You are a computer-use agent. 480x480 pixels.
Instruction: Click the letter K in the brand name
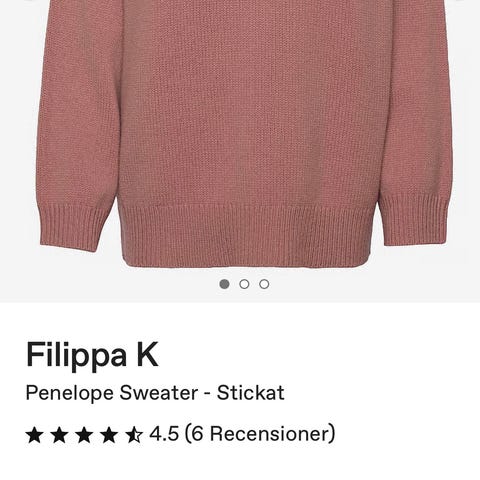click(x=146, y=354)
